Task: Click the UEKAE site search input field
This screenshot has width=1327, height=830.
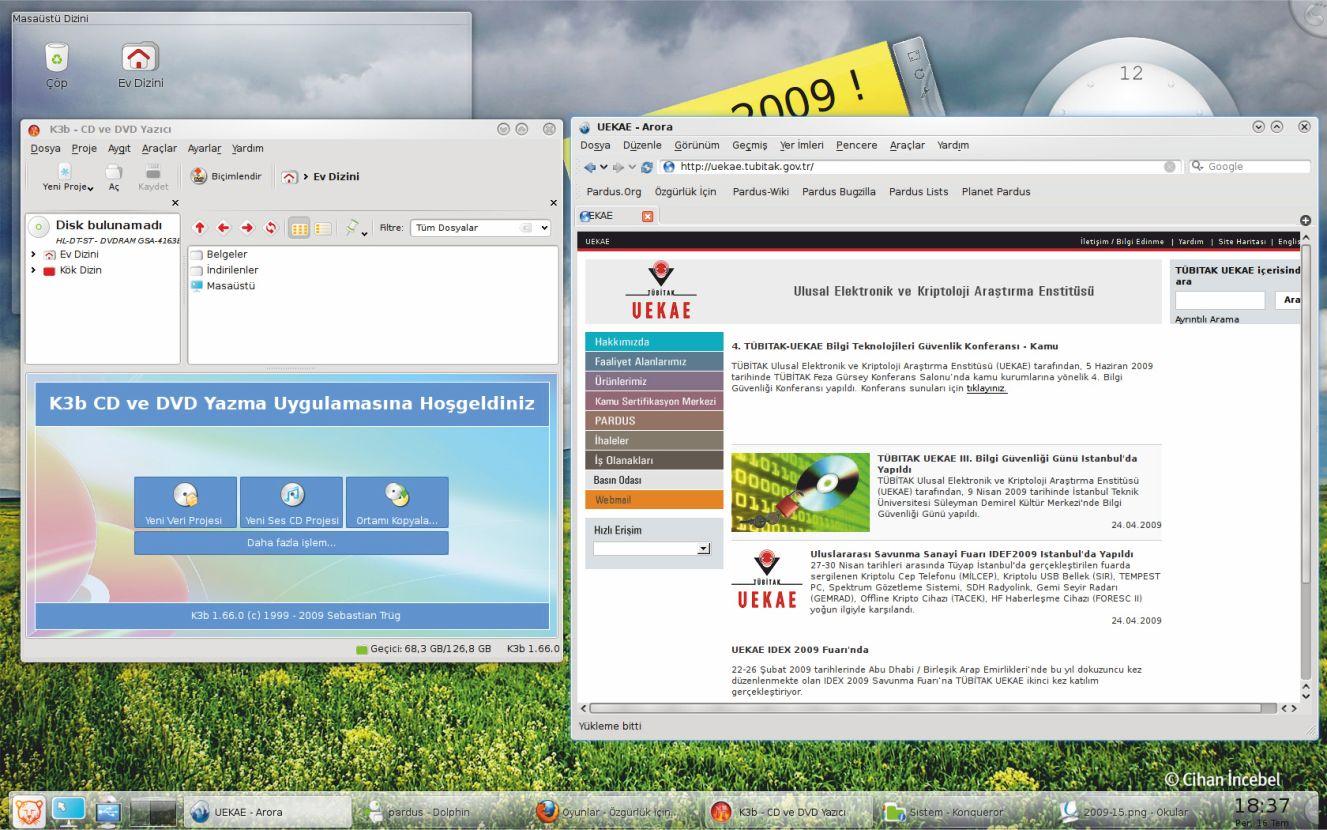Action: [1220, 300]
